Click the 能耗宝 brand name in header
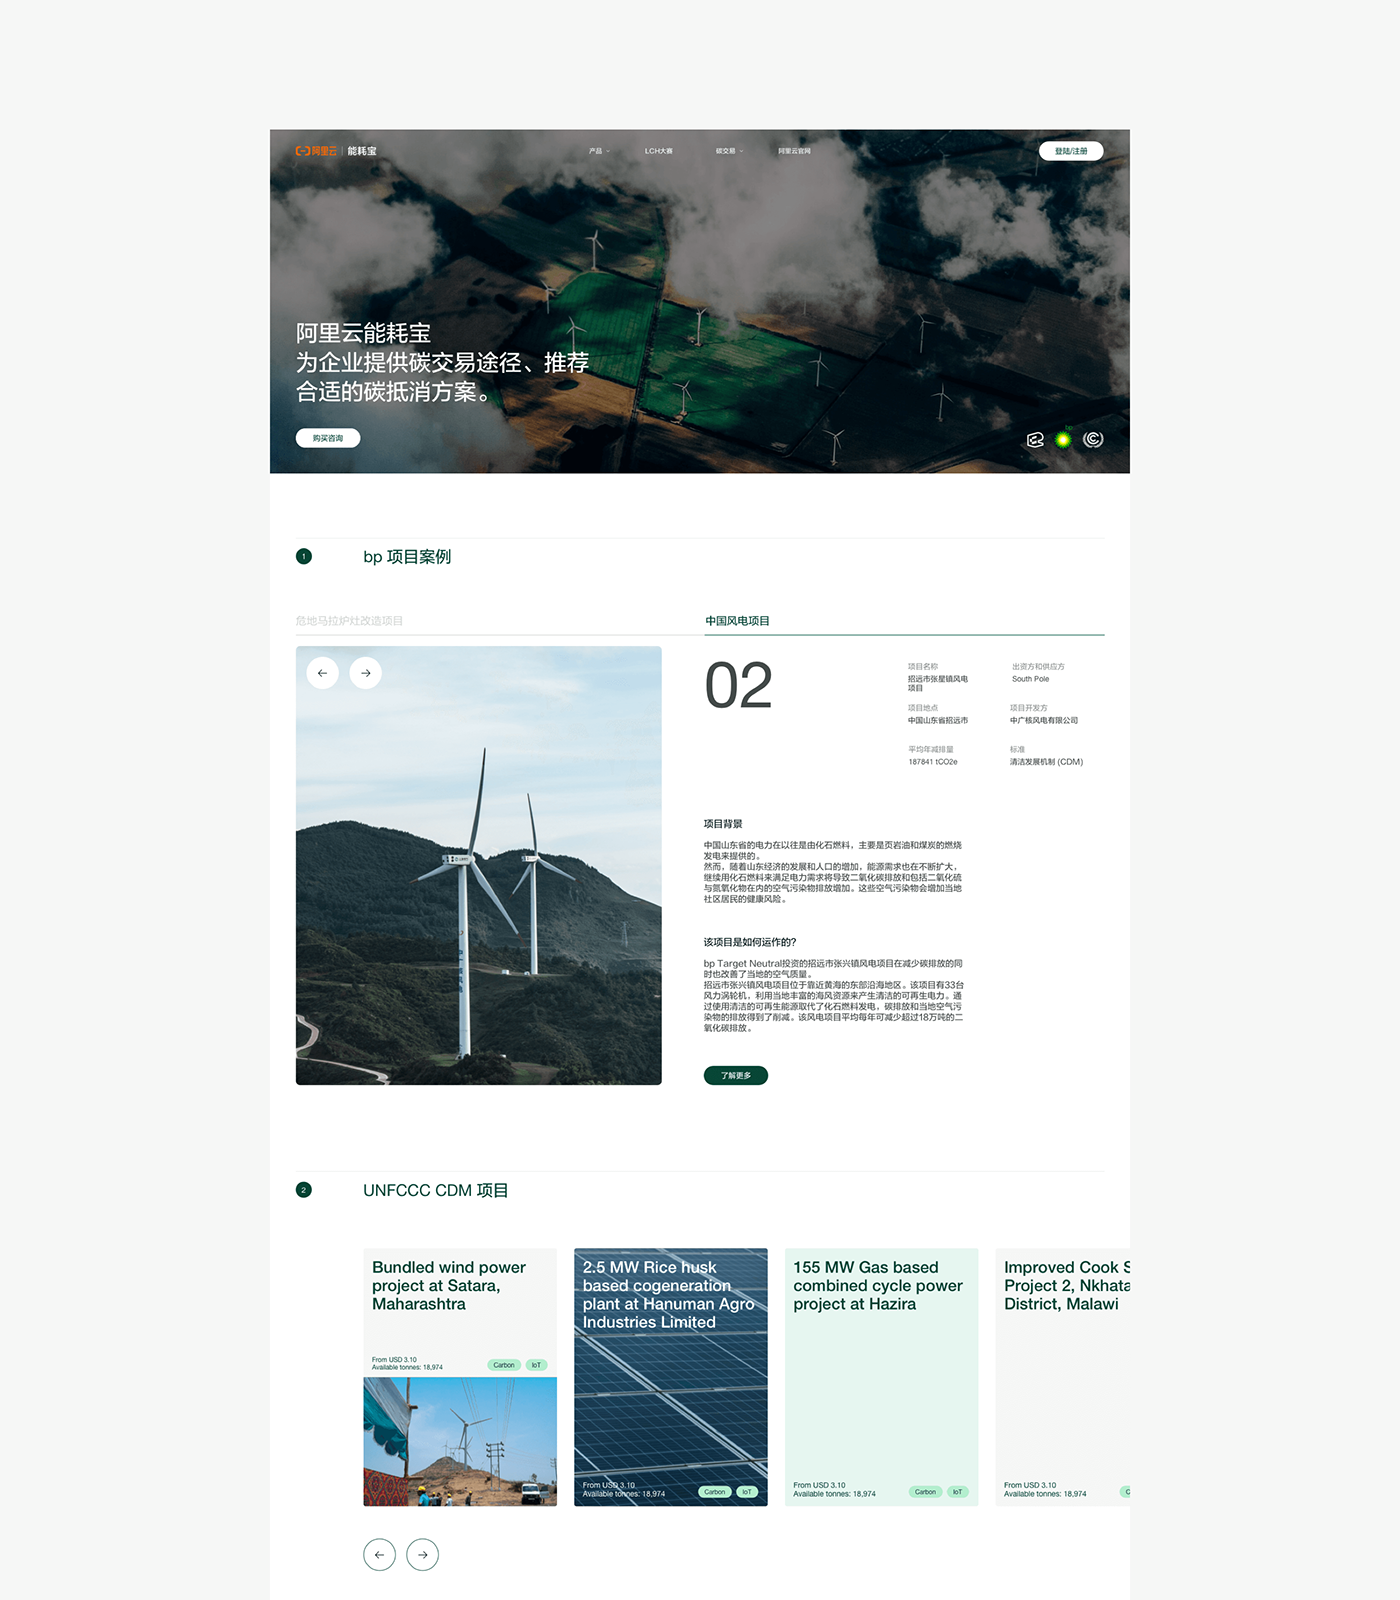 click(x=362, y=151)
